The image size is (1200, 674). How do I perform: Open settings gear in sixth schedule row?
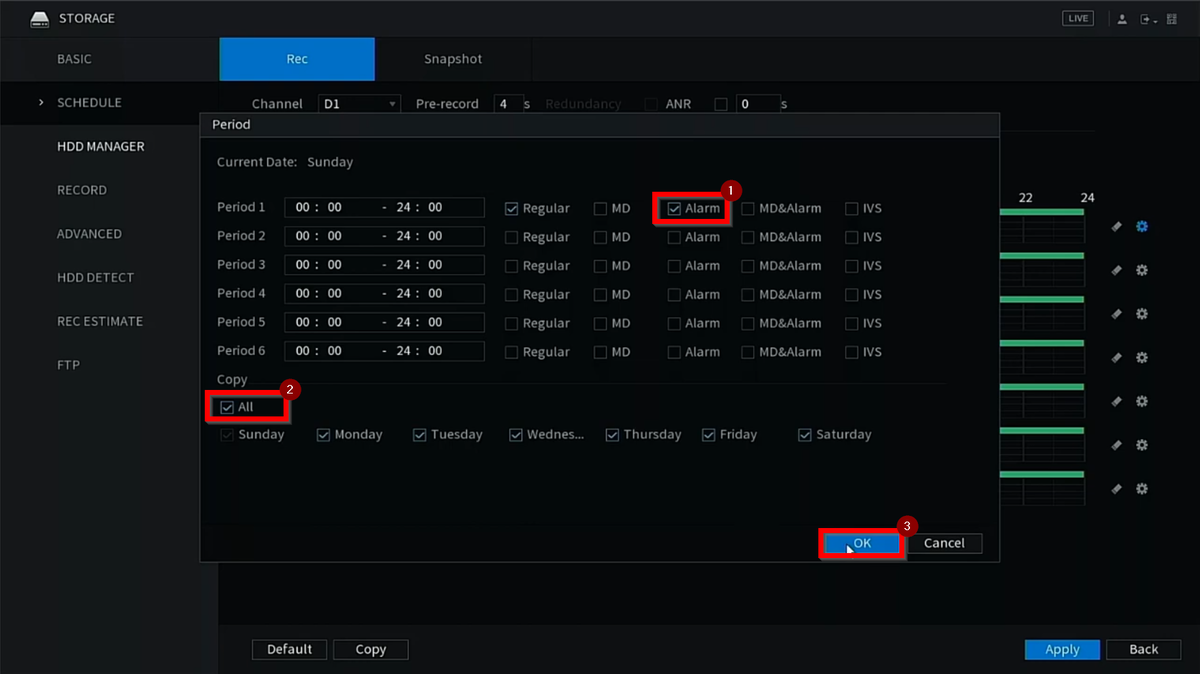coord(1142,445)
